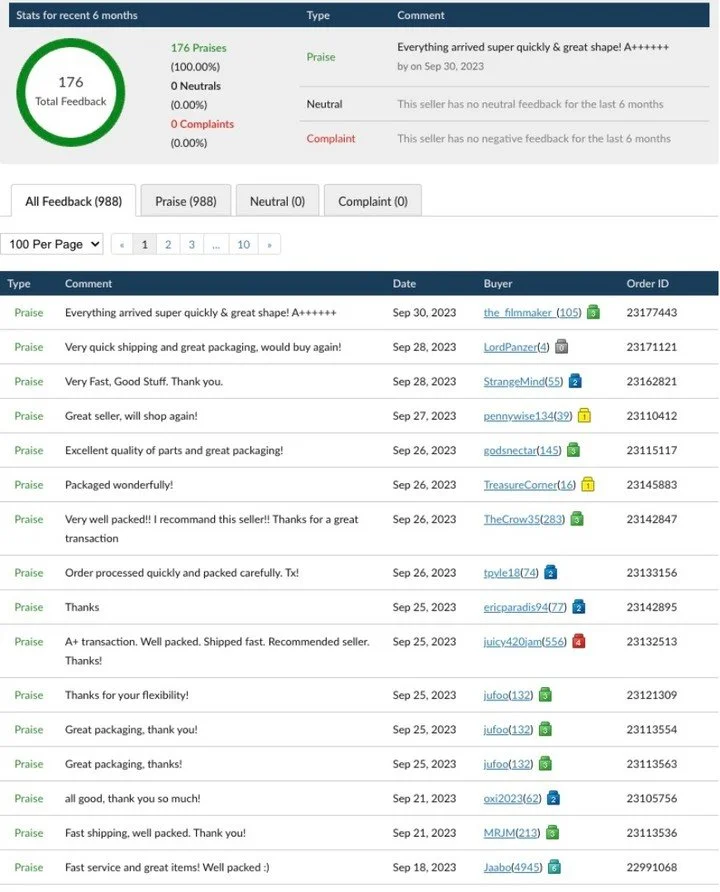Viewport: 720px width, 892px height.
Task: Switch to the All Feedback (988) tab
Action: [x=73, y=201]
